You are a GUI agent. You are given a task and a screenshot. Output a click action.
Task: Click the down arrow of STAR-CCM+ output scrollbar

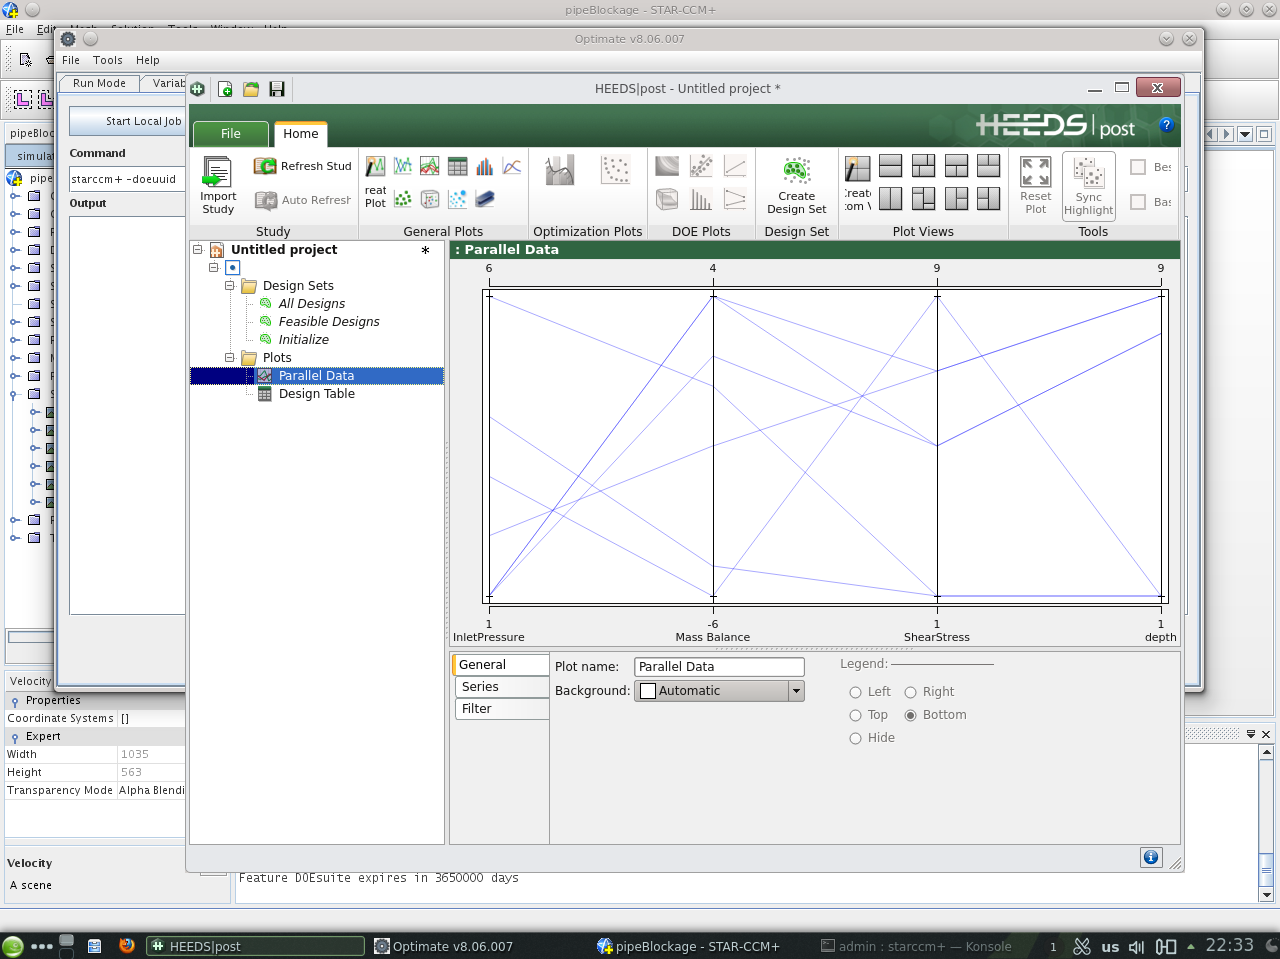click(1266, 895)
